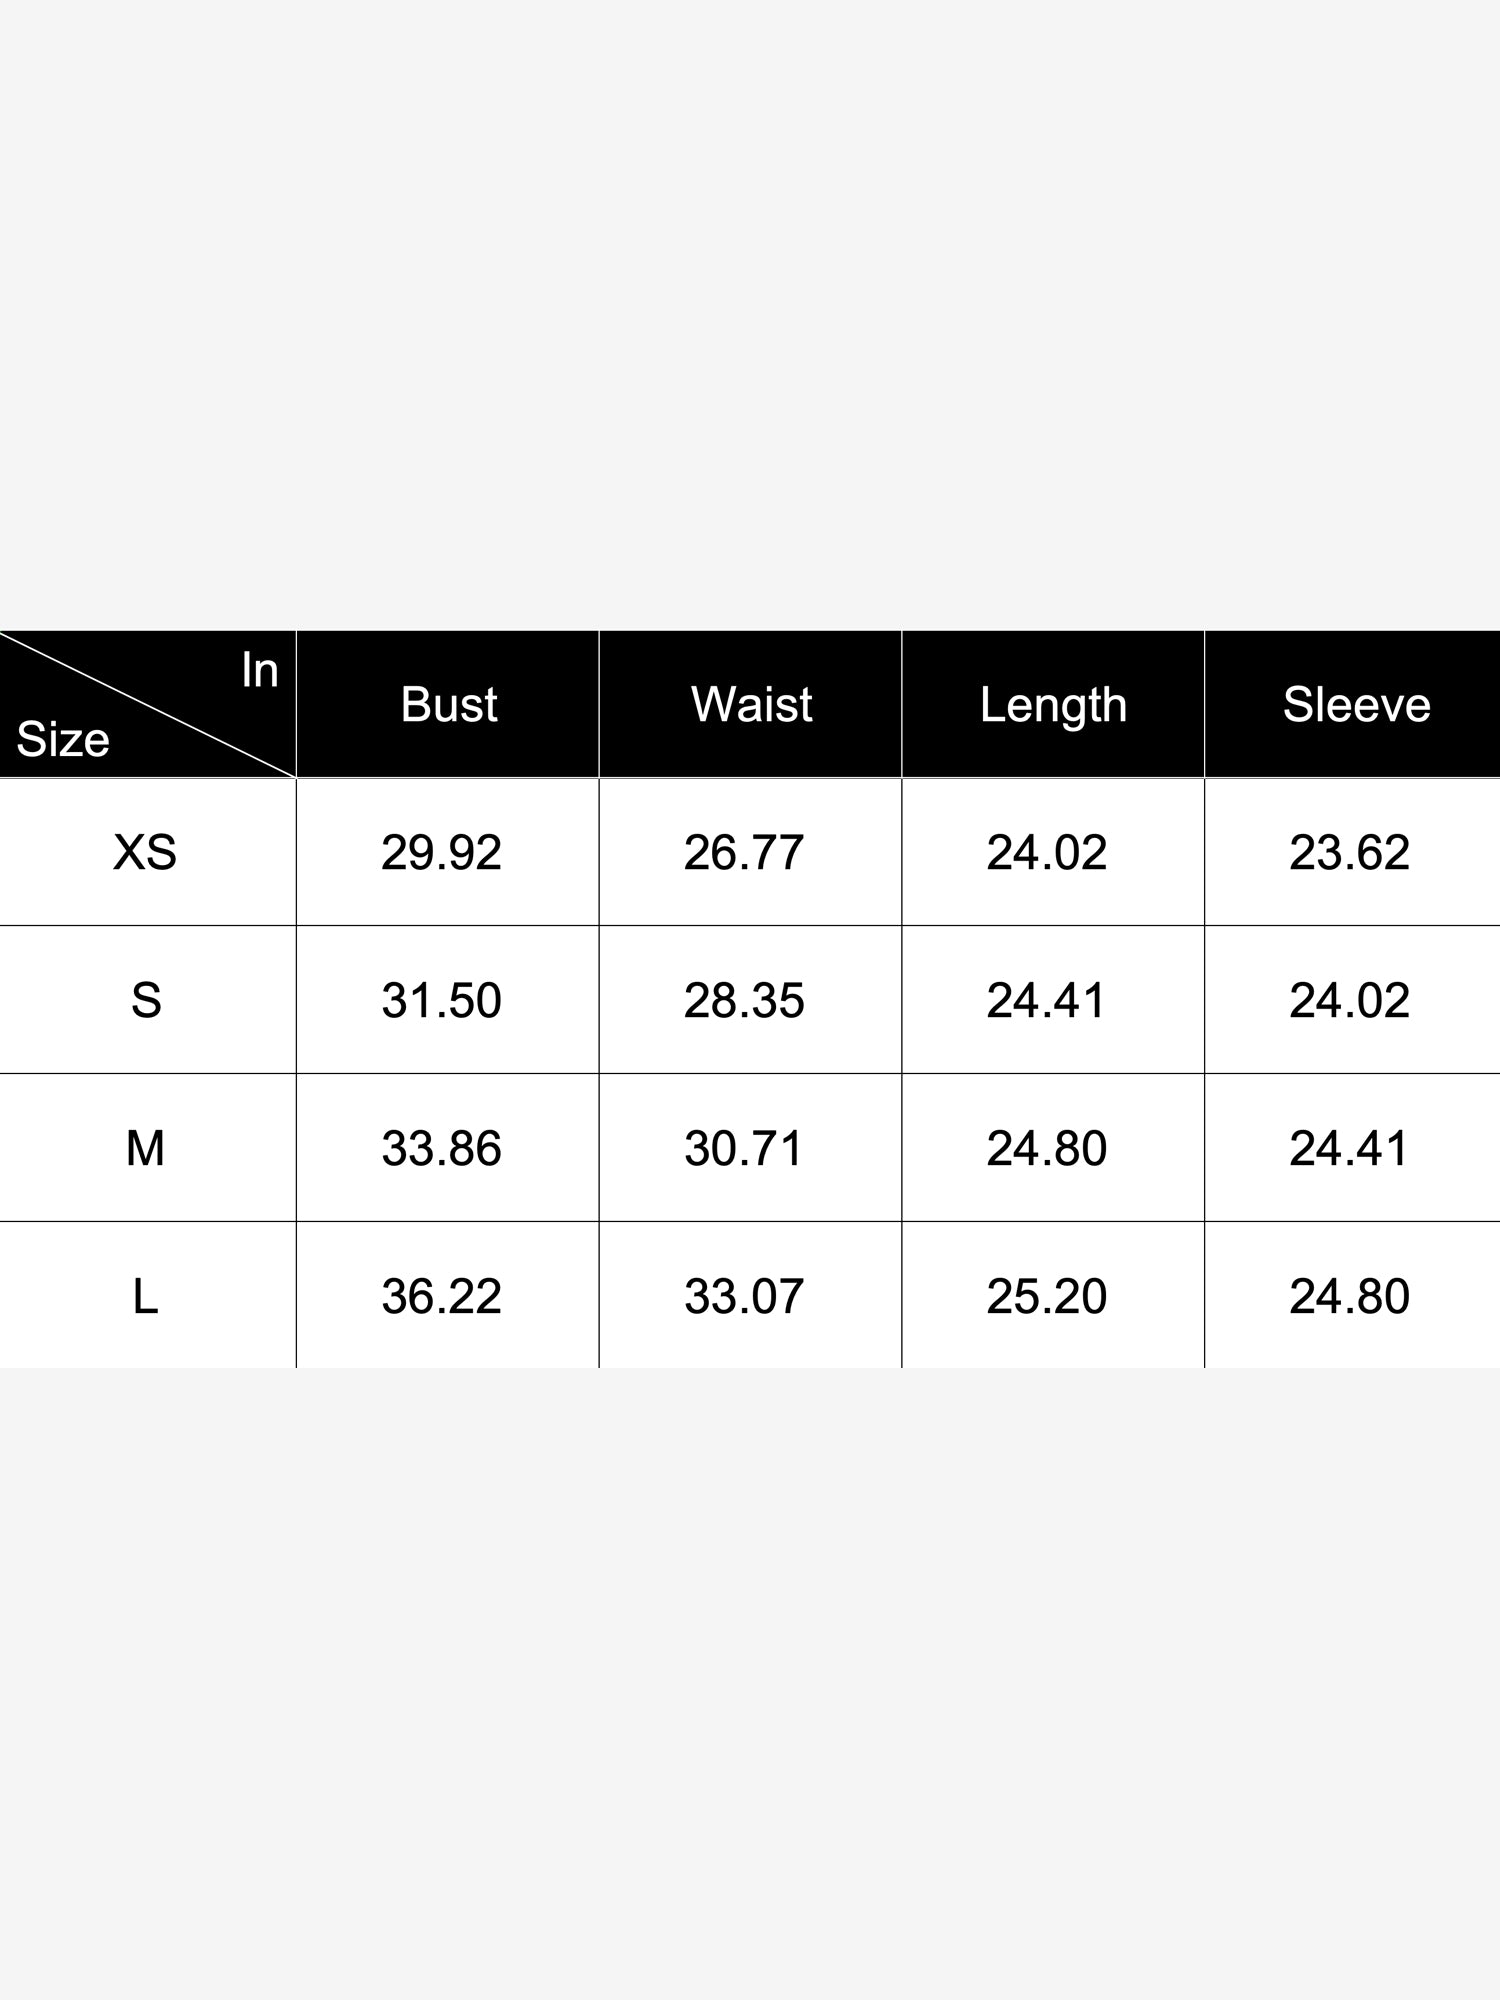Click the M waist value 30.71
Image resolution: width=1500 pixels, height=2000 pixels.
coord(744,1149)
